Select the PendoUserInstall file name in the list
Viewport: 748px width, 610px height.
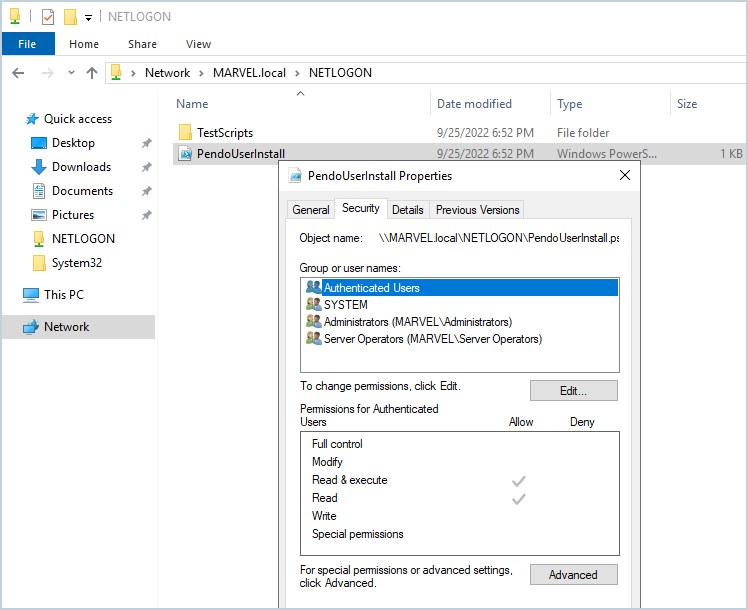tap(241, 154)
